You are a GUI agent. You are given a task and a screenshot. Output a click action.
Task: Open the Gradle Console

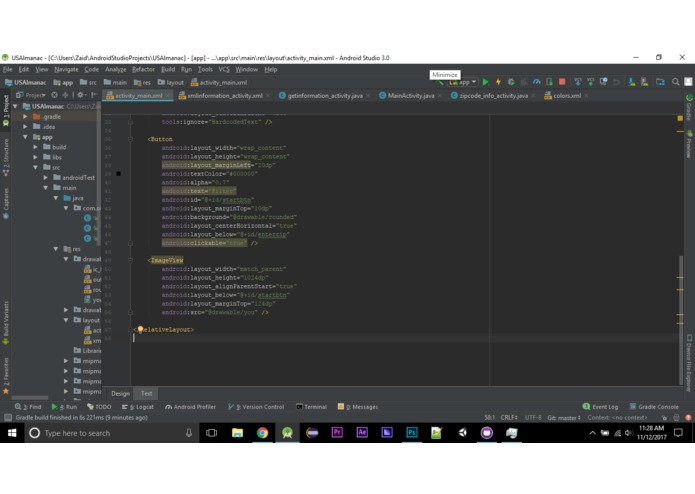click(654, 407)
